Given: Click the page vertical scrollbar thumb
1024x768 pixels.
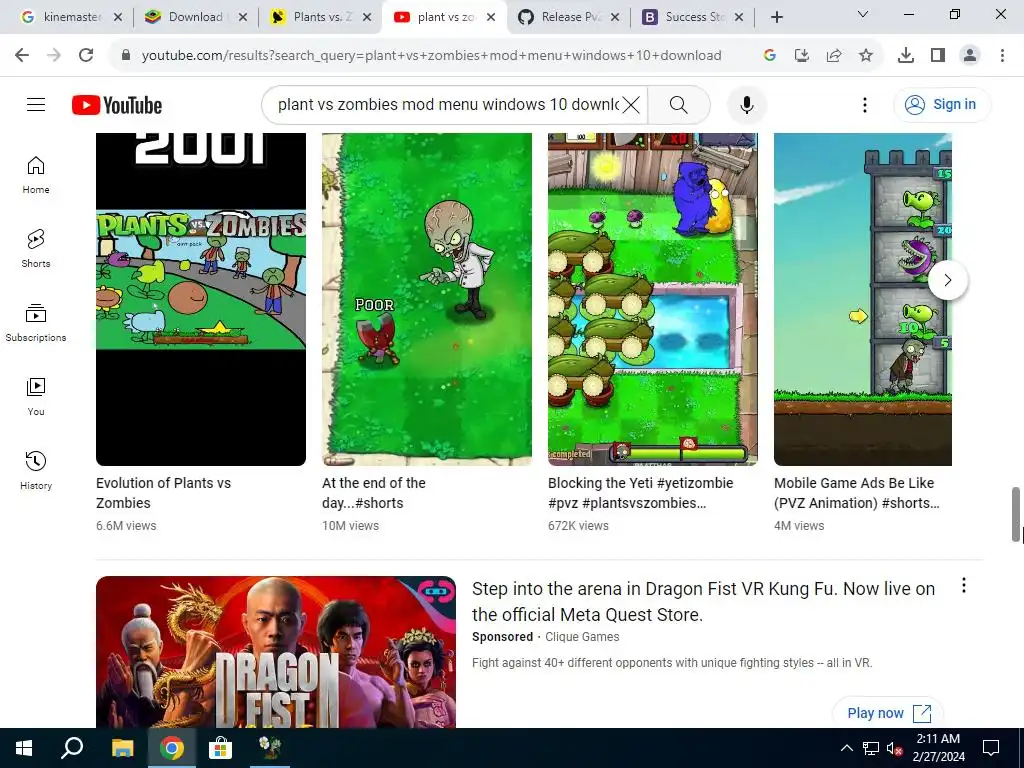Looking at the screenshot, I should 1016,513.
